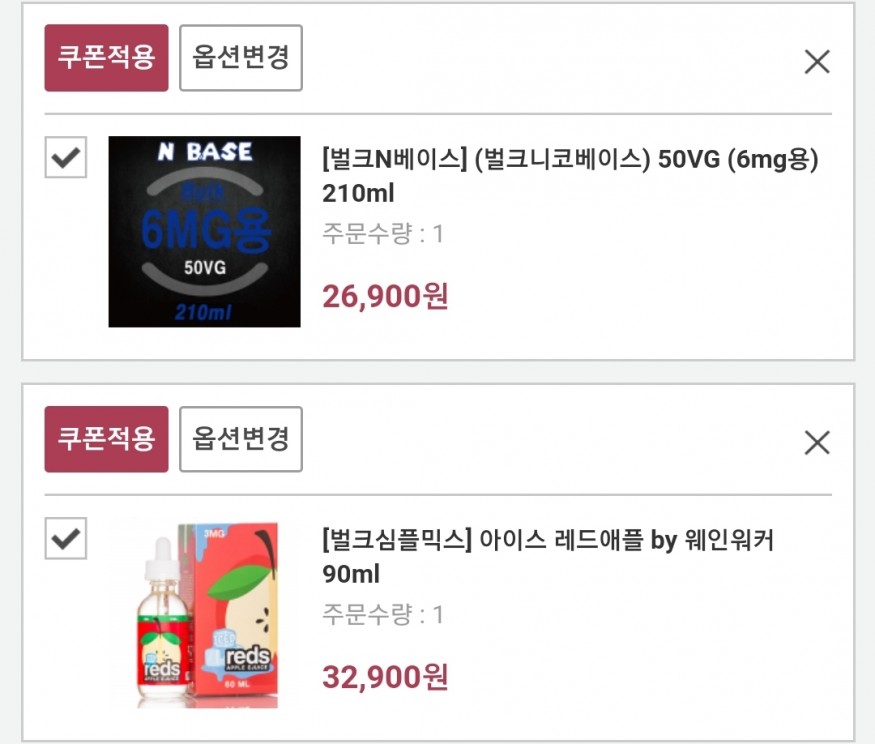Viewport: 875px width, 744px height.
Task: Click the 32,900원 price text
Action: pyautogui.click(x=385, y=677)
